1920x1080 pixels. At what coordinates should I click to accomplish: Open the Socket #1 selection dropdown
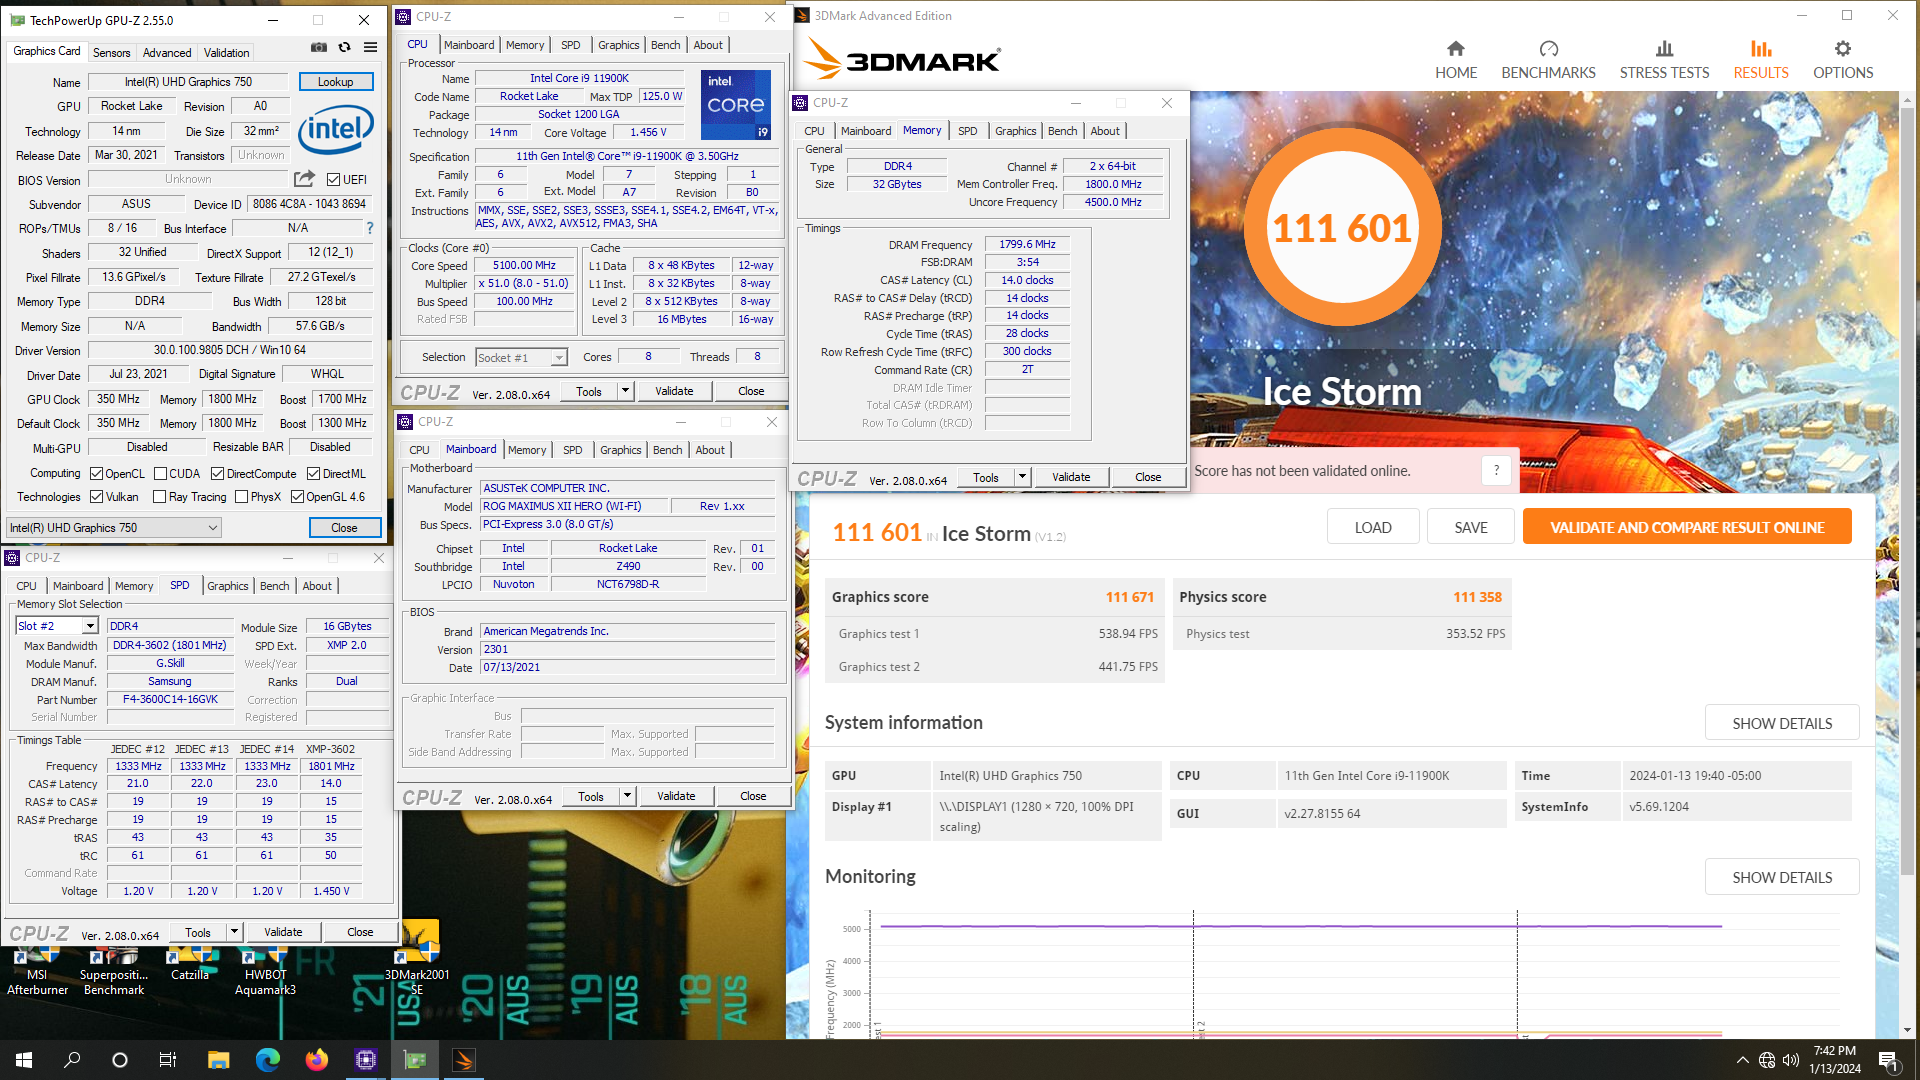coord(521,357)
